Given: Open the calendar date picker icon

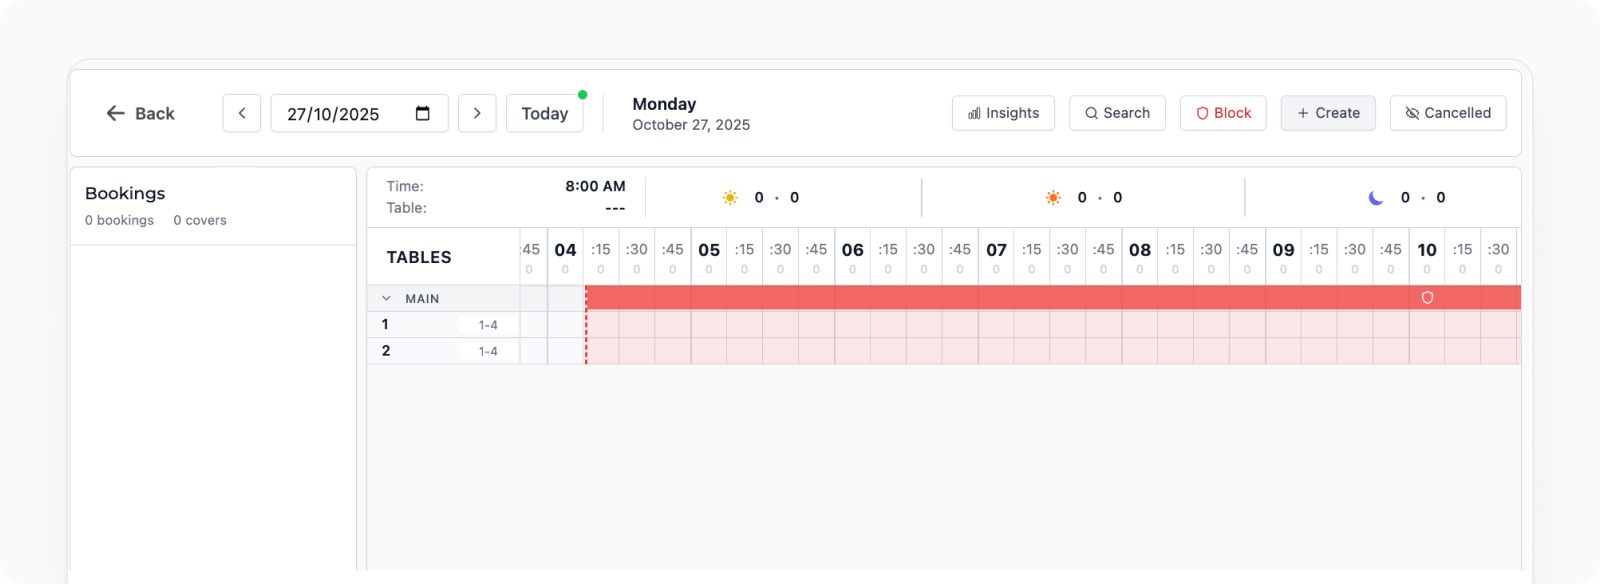Looking at the screenshot, I should (423, 113).
